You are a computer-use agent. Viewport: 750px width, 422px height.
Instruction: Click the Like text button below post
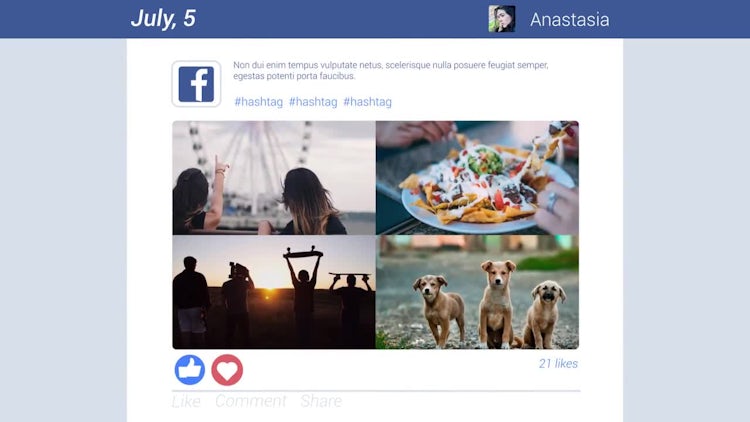point(186,401)
